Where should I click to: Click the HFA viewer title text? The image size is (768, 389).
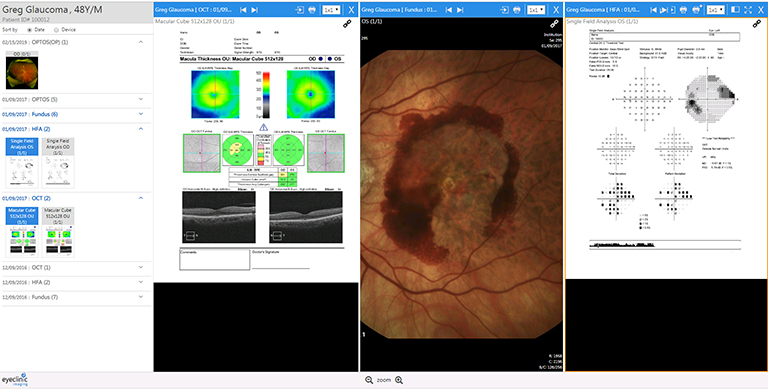(x=603, y=10)
